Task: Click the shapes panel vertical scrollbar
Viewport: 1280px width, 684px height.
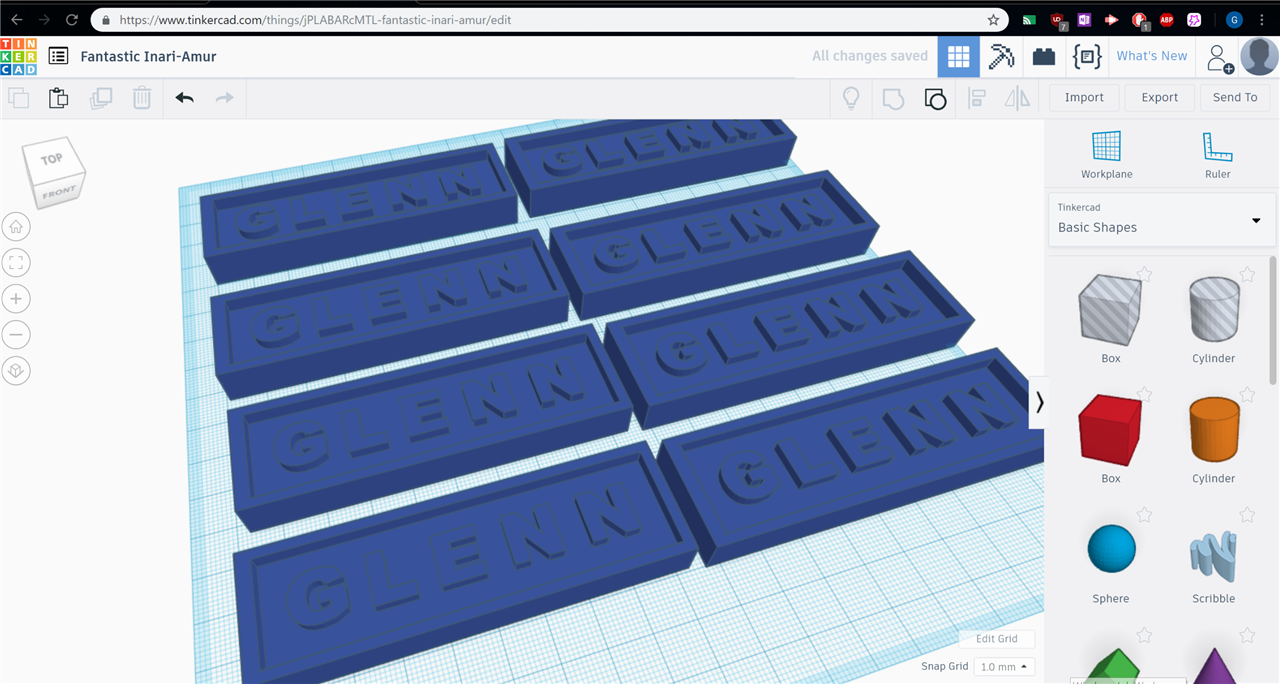Action: 1273,320
